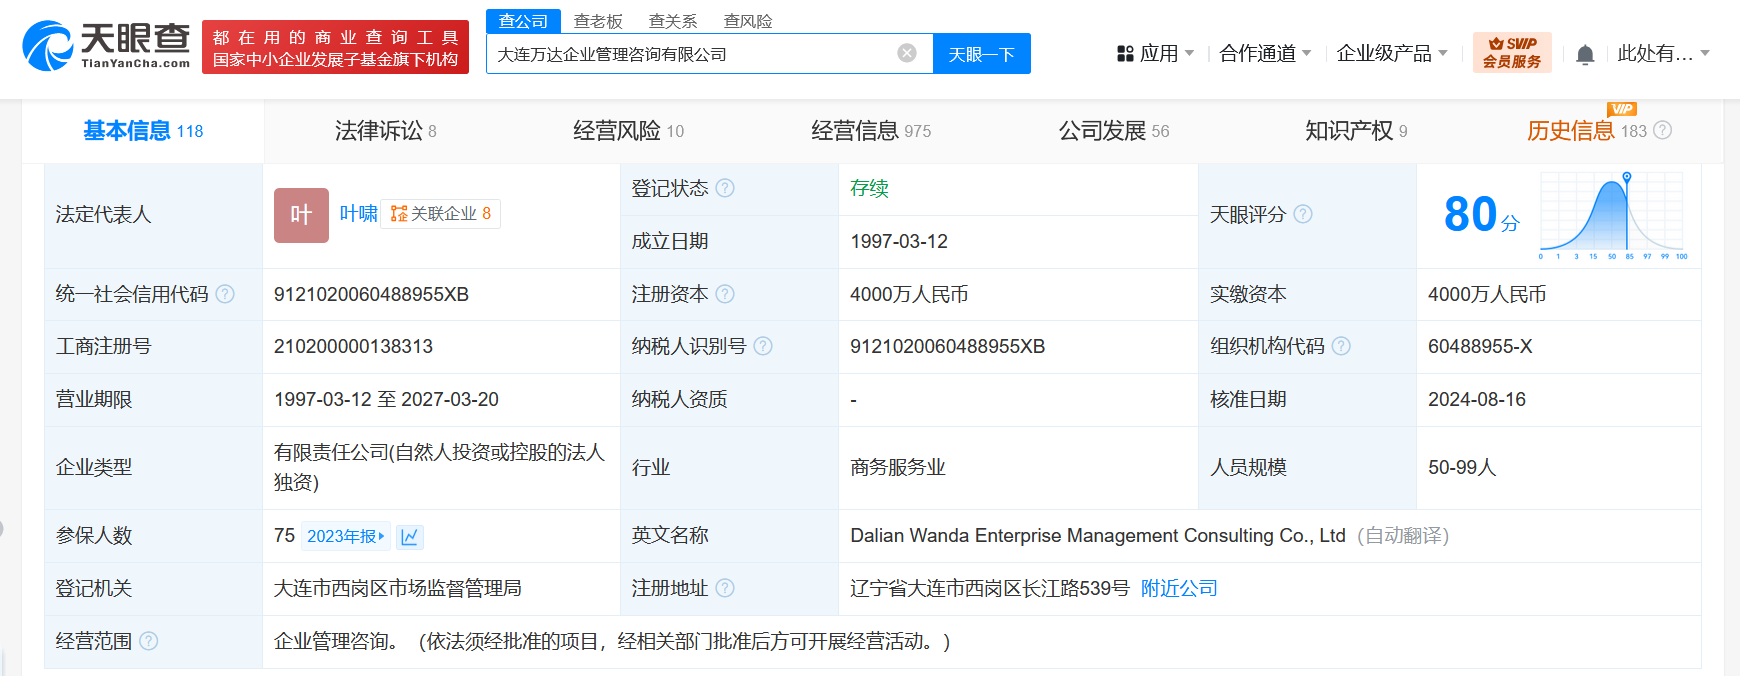Viewport: 1740px width, 676px height.
Task: Click industry value 商务服务业
Action: click(898, 467)
